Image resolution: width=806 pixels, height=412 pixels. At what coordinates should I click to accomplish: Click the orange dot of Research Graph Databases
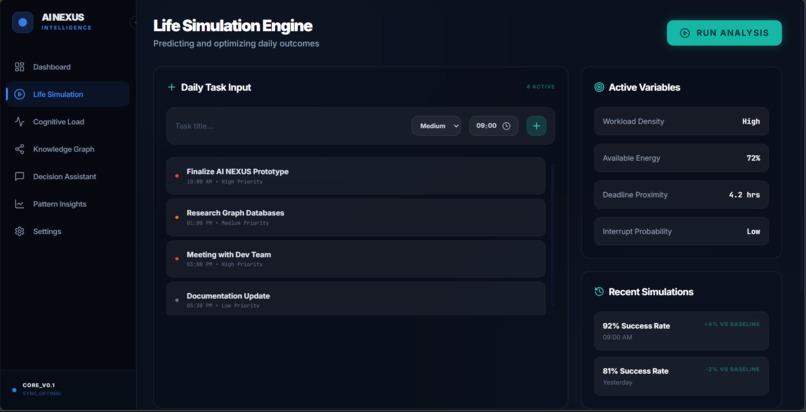point(177,217)
